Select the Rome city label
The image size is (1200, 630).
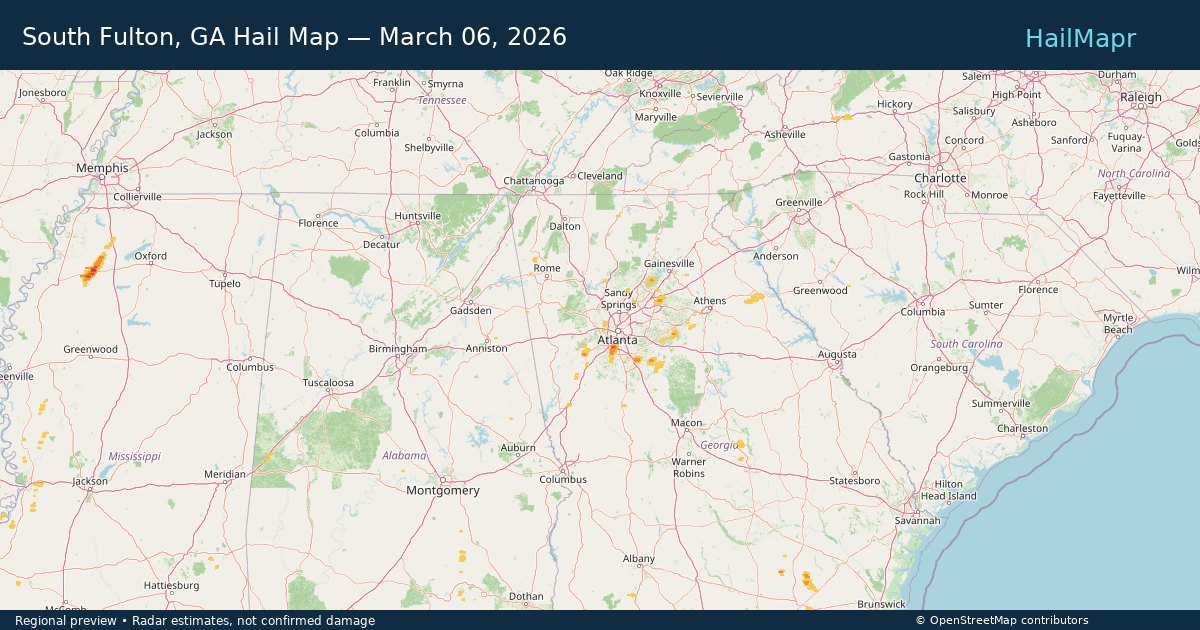click(x=547, y=269)
